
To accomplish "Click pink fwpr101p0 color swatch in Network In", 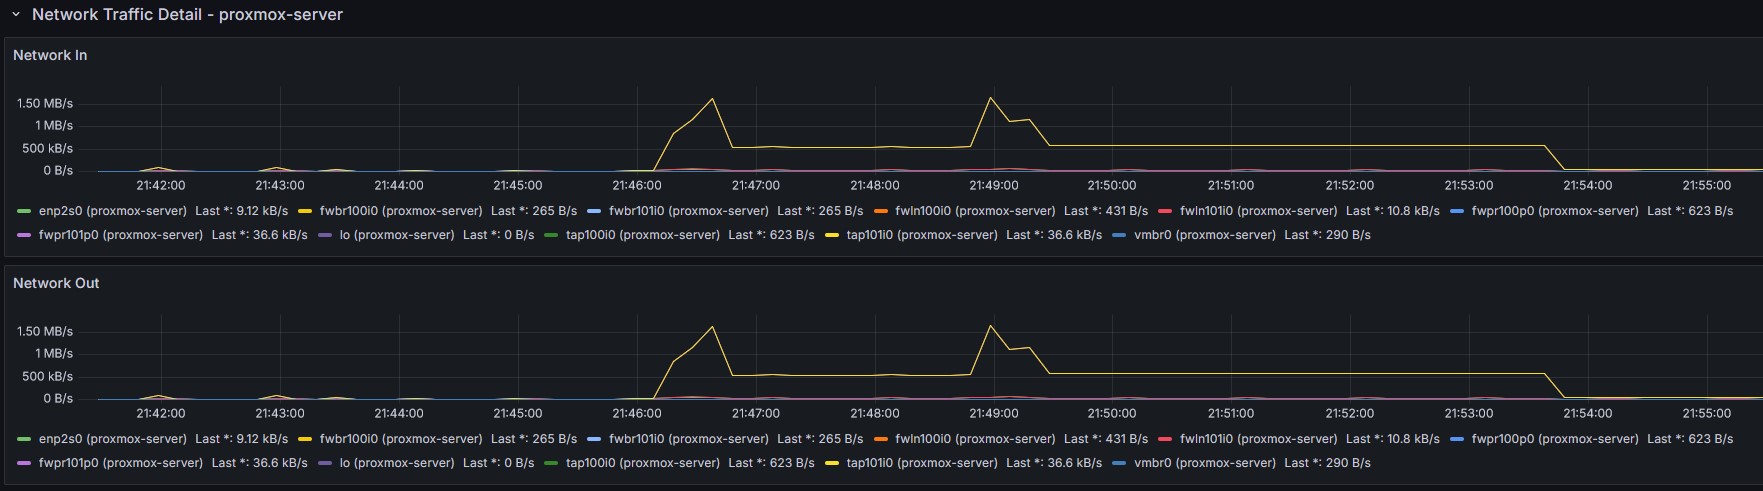I will pyautogui.click(x=24, y=235).
